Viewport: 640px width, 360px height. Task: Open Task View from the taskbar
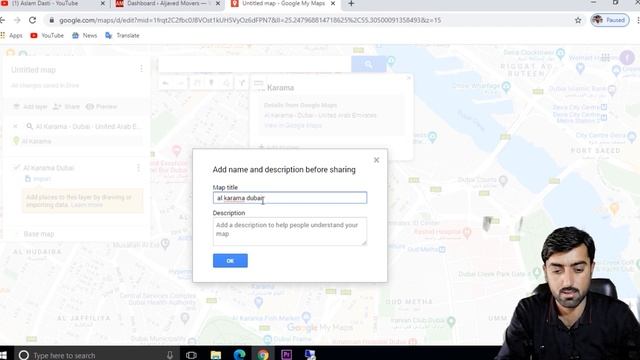[191, 355]
